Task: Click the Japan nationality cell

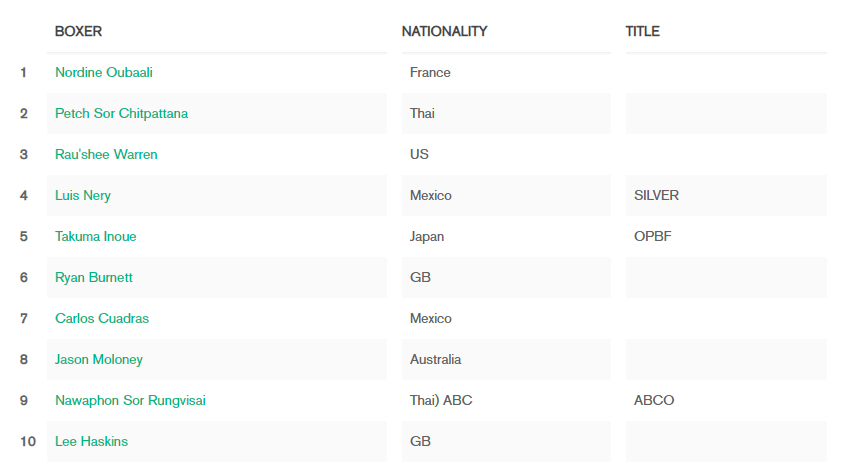Action: (506, 236)
